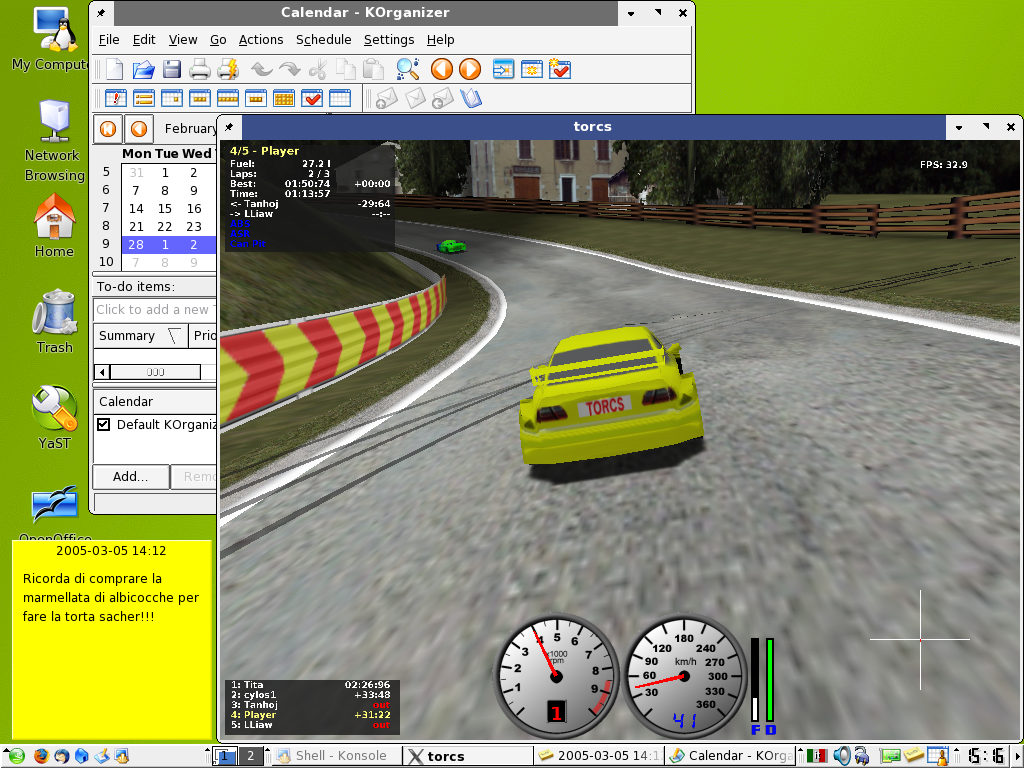The height and width of the screenshot is (768, 1024).
Task: Switch to Shell - Konsole taskbar button
Action: point(335,756)
